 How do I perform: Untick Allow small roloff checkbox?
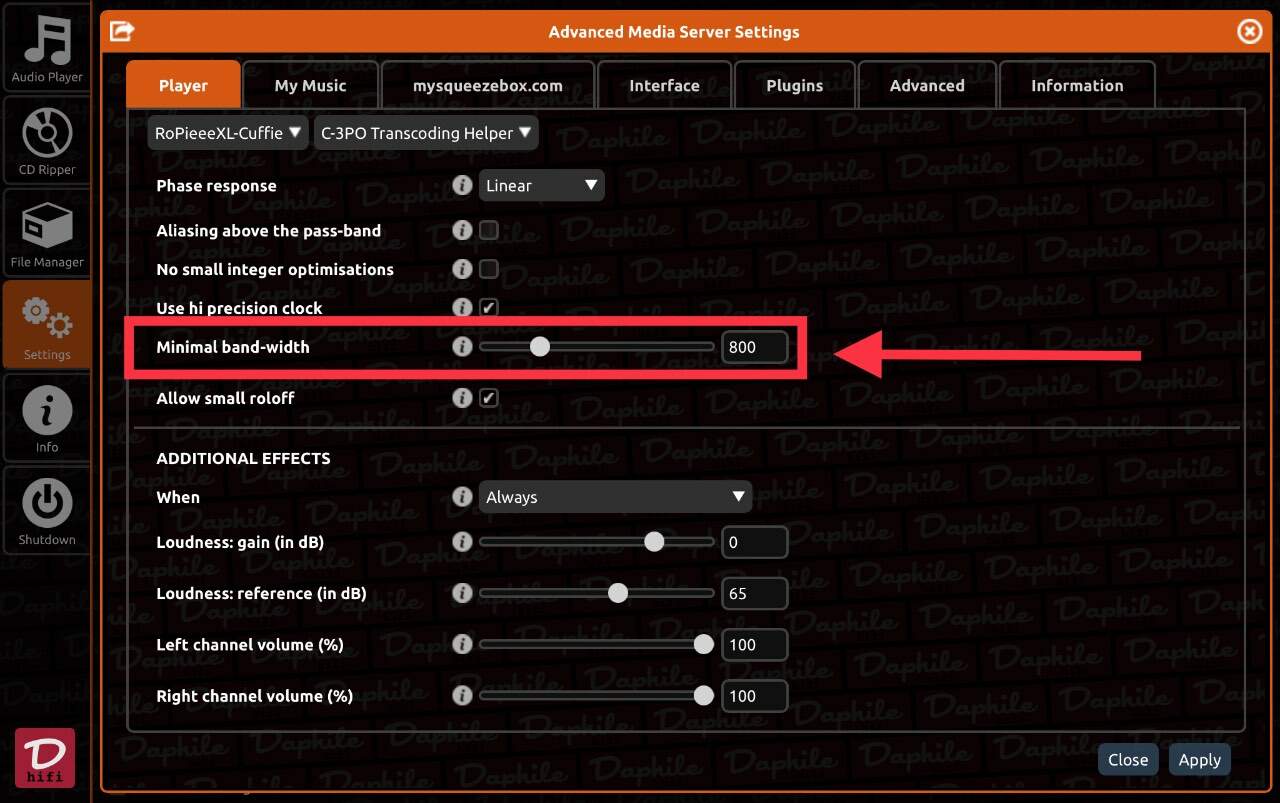click(489, 398)
